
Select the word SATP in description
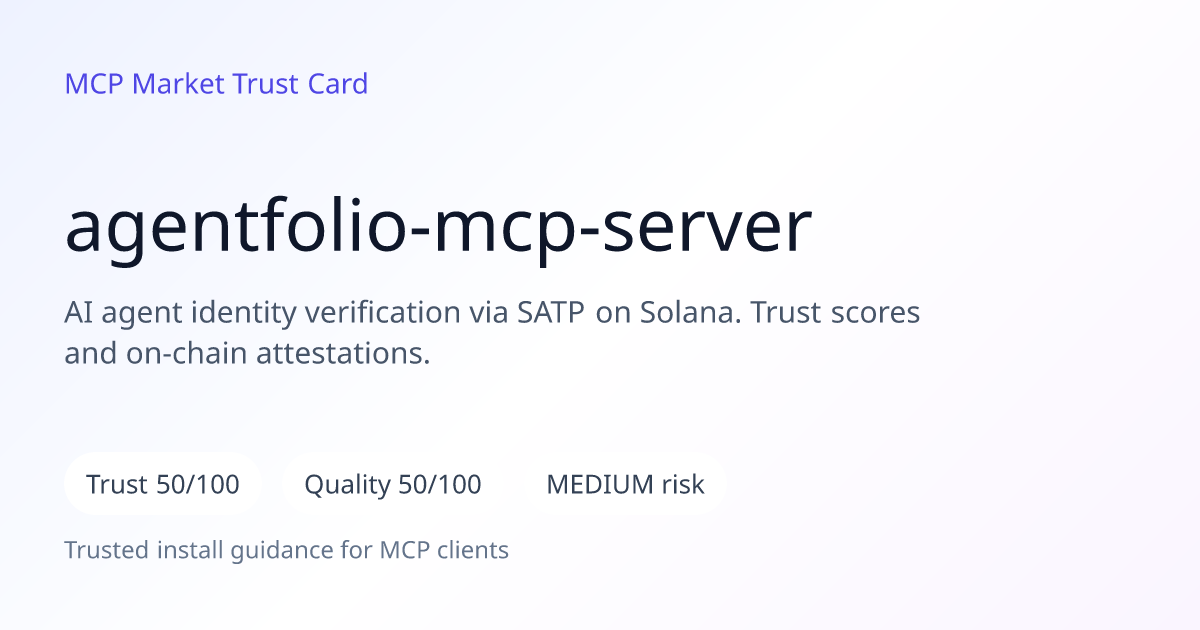[553, 313]
